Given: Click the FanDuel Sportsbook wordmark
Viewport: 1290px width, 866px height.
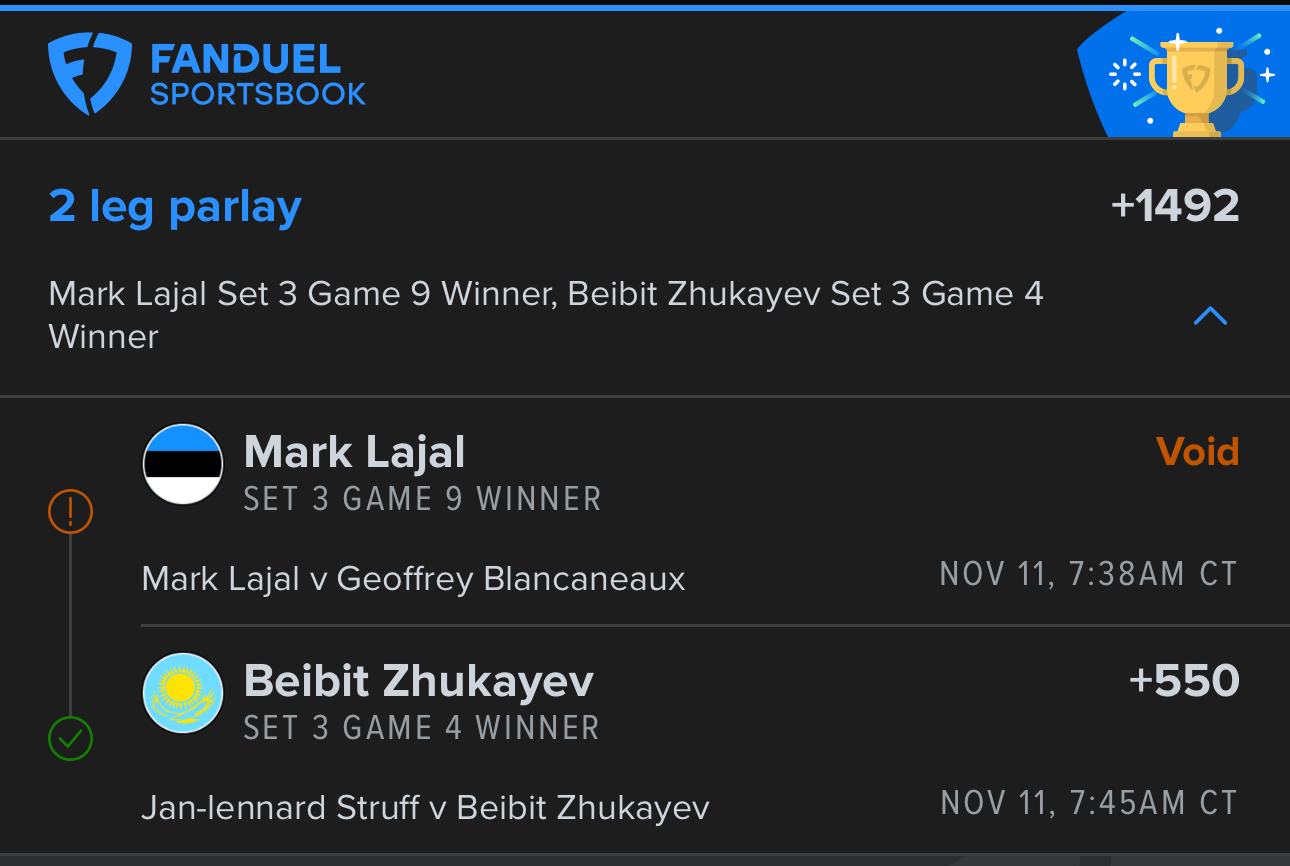Looking at the screenshot, I should coord(257,75).
